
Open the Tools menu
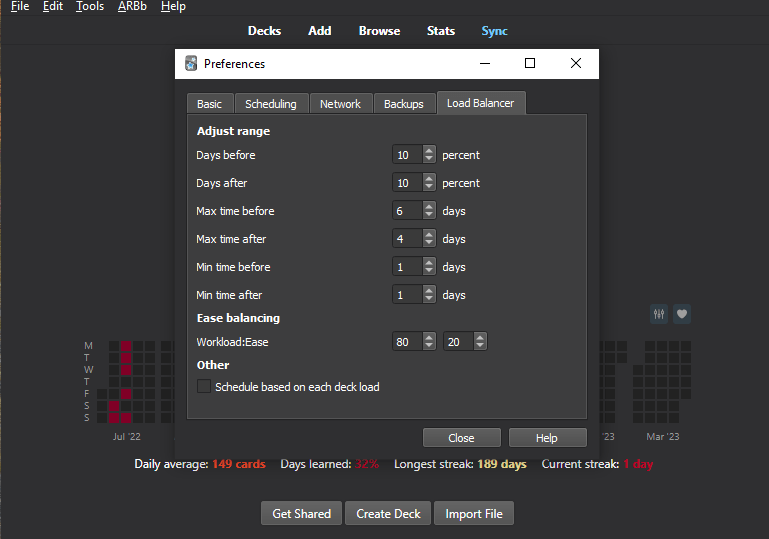[90, 6]
